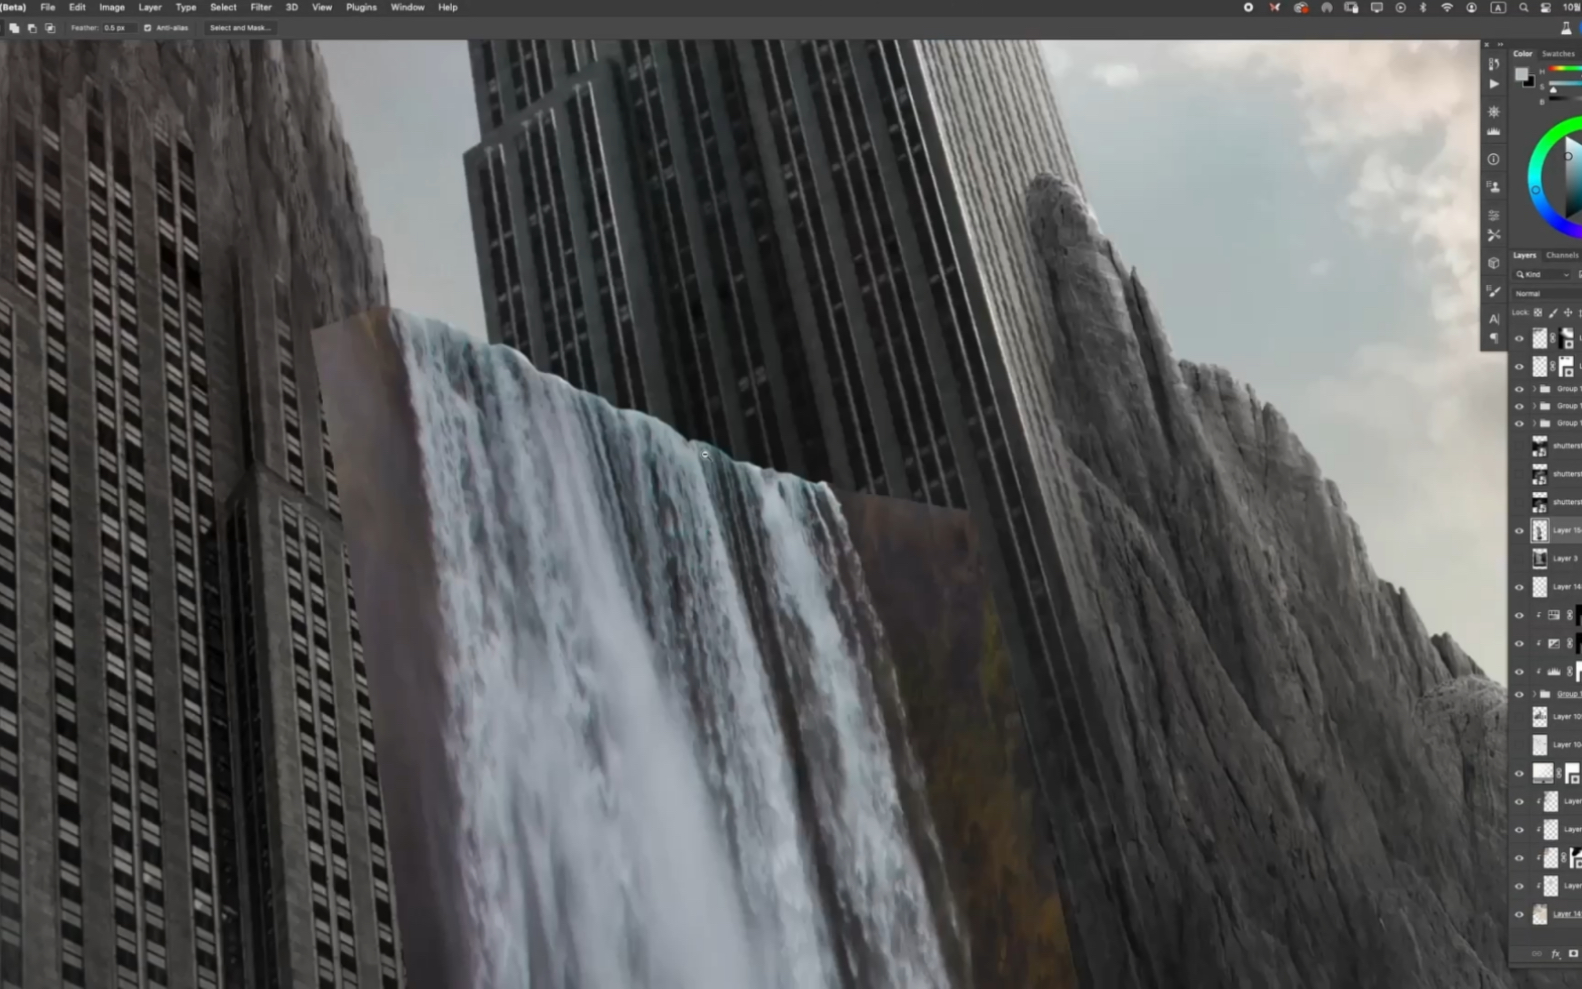Expand the second Group folder chevron
The height and width of the screenshot is (989, 1582).
1534,406
